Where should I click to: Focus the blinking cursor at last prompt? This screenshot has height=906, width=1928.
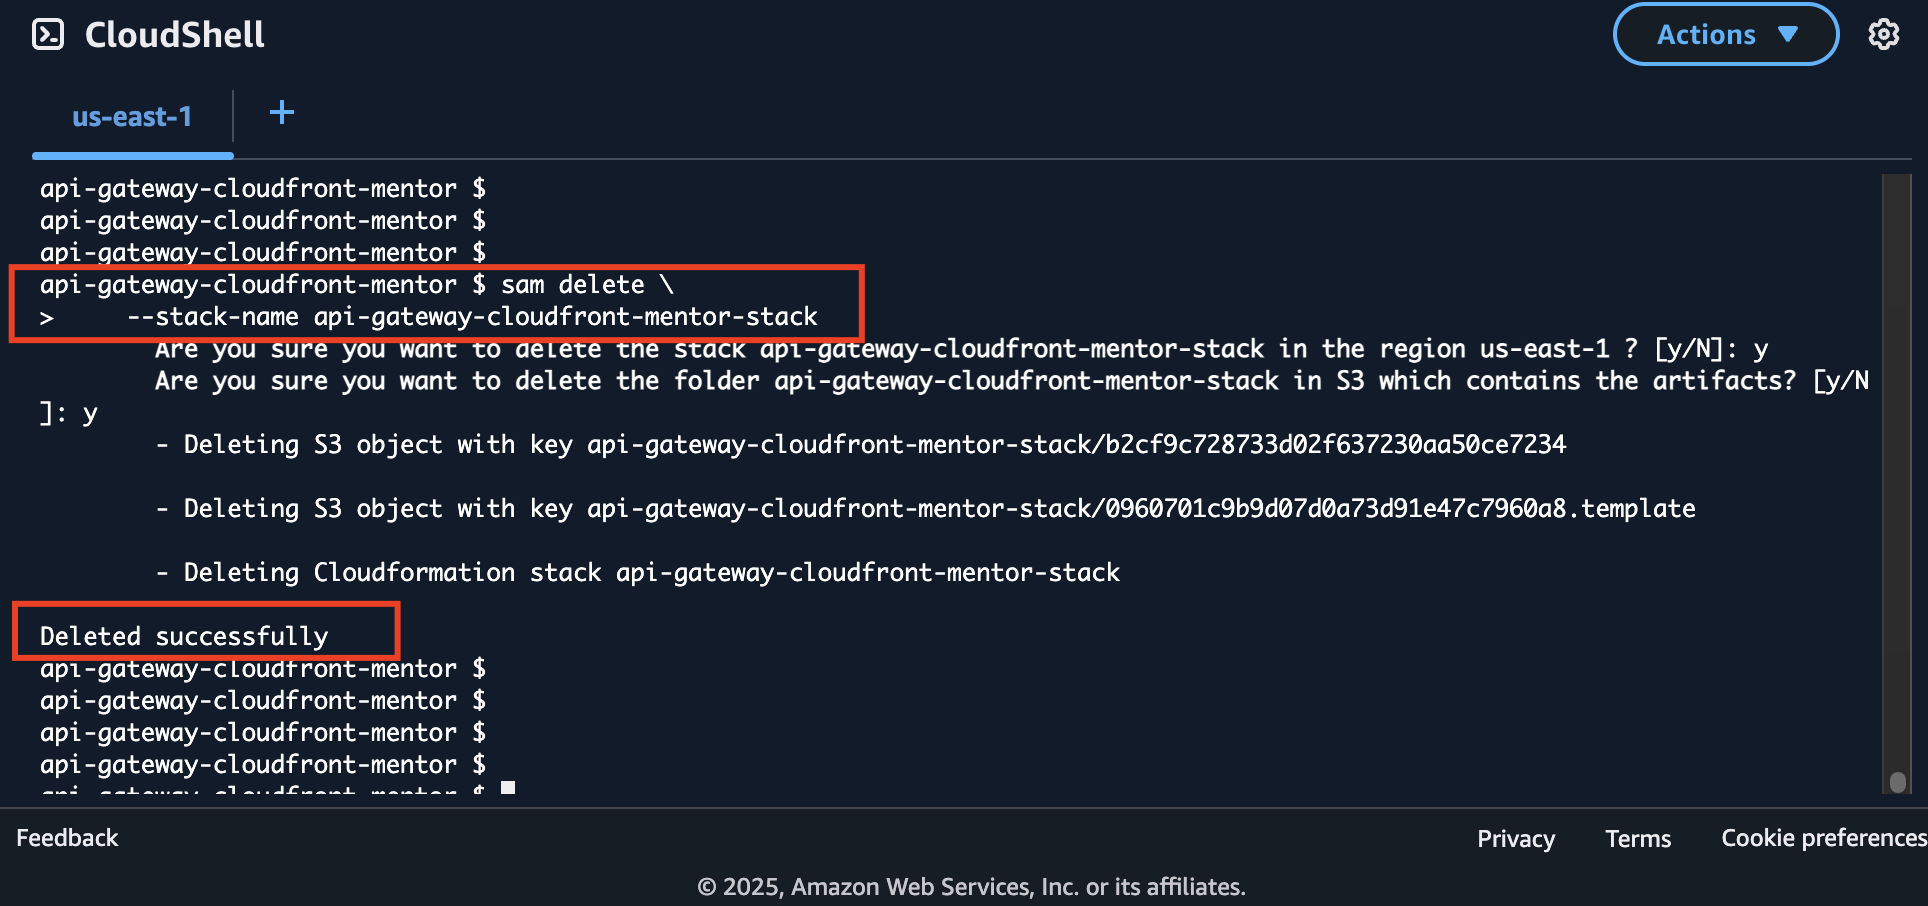[x=508, y=788]
